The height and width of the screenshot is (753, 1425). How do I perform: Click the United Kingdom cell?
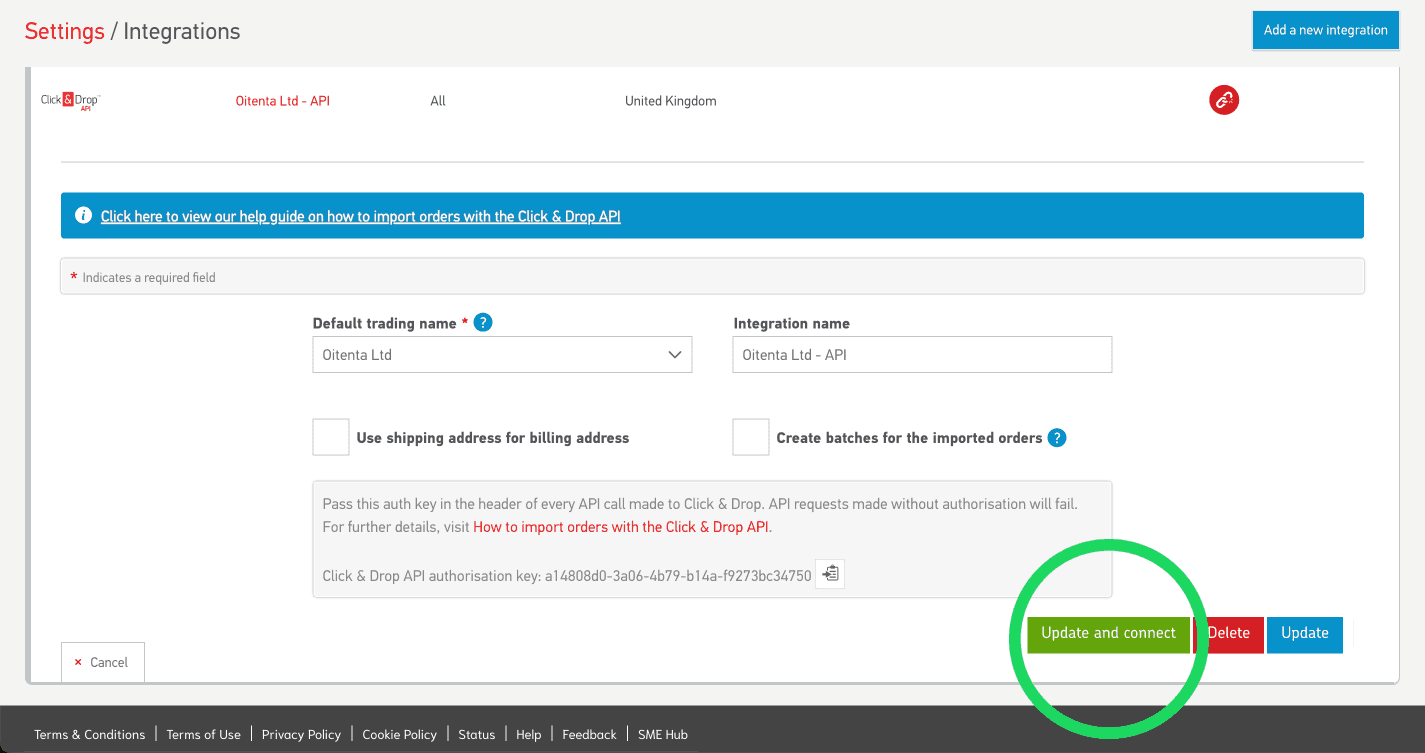pyautogui.click(x=671, y=101)
